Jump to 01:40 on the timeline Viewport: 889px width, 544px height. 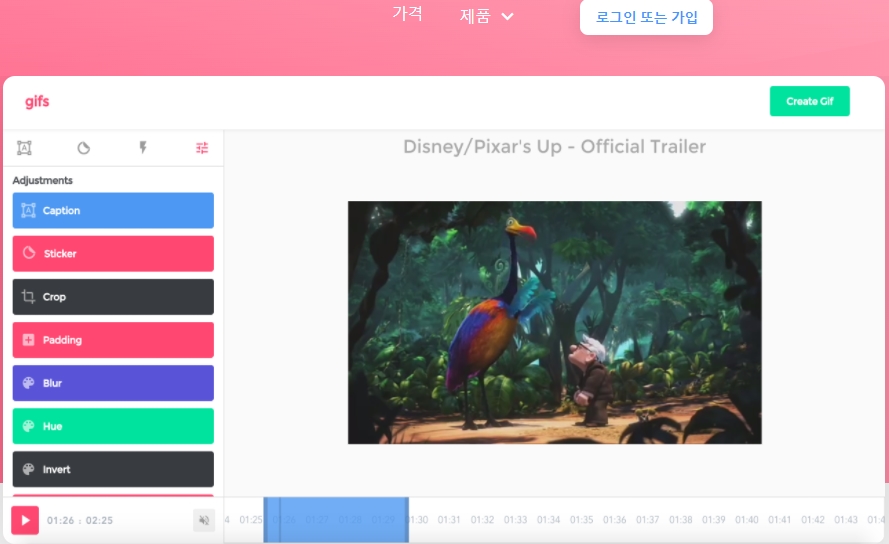tap(746, 520)
